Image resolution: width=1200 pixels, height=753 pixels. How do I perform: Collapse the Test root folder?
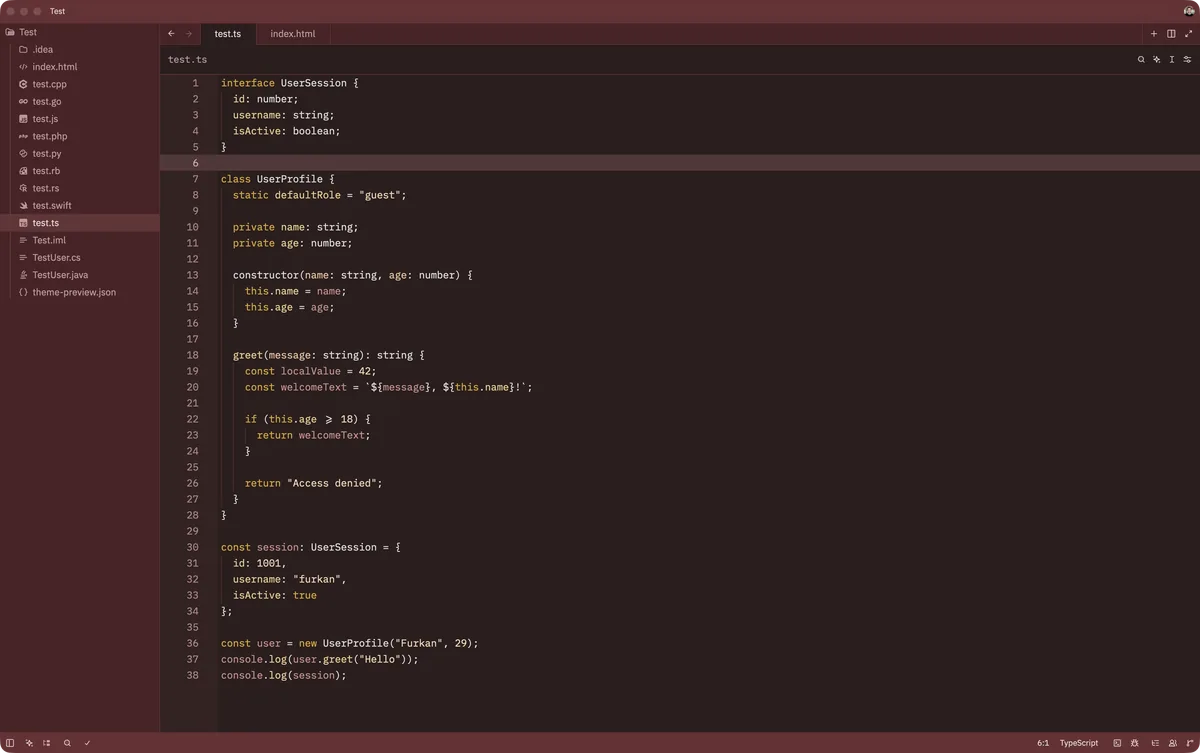click(x=80, y=32)
